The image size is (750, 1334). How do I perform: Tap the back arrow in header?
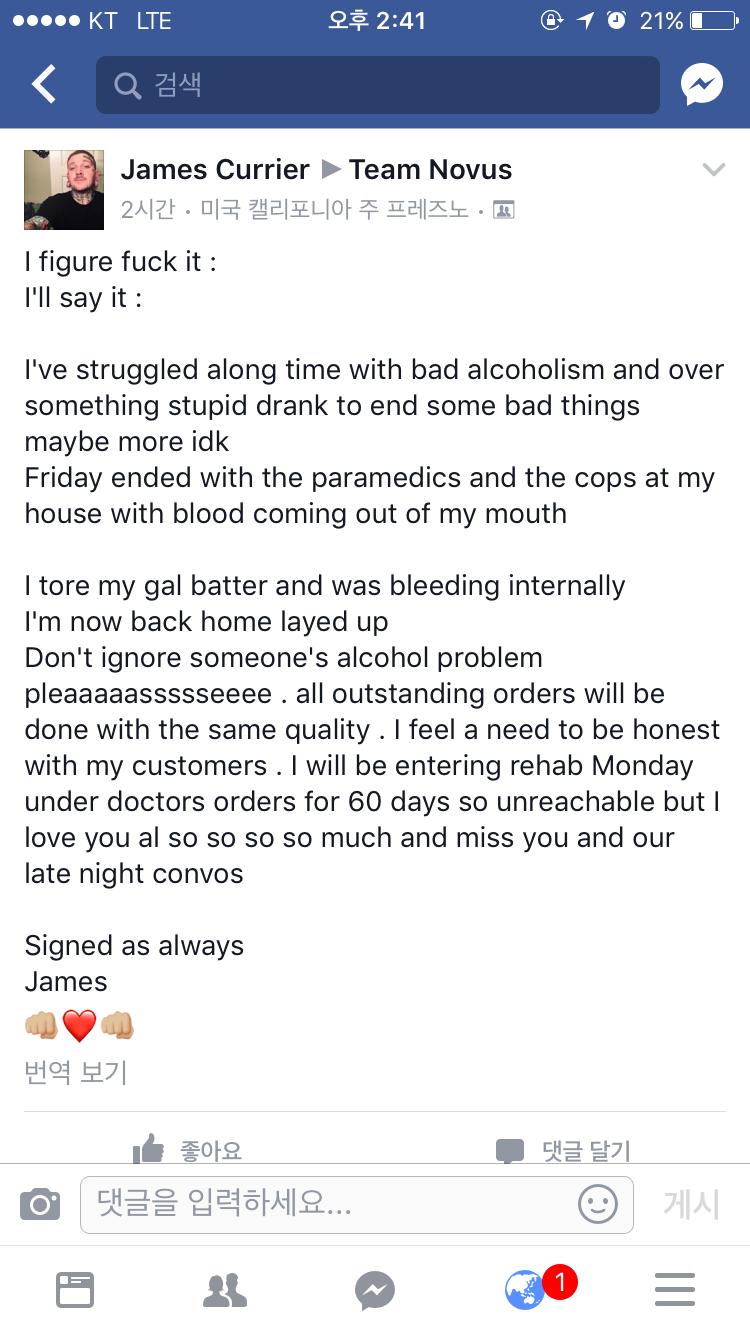click(x=44, y=85)
